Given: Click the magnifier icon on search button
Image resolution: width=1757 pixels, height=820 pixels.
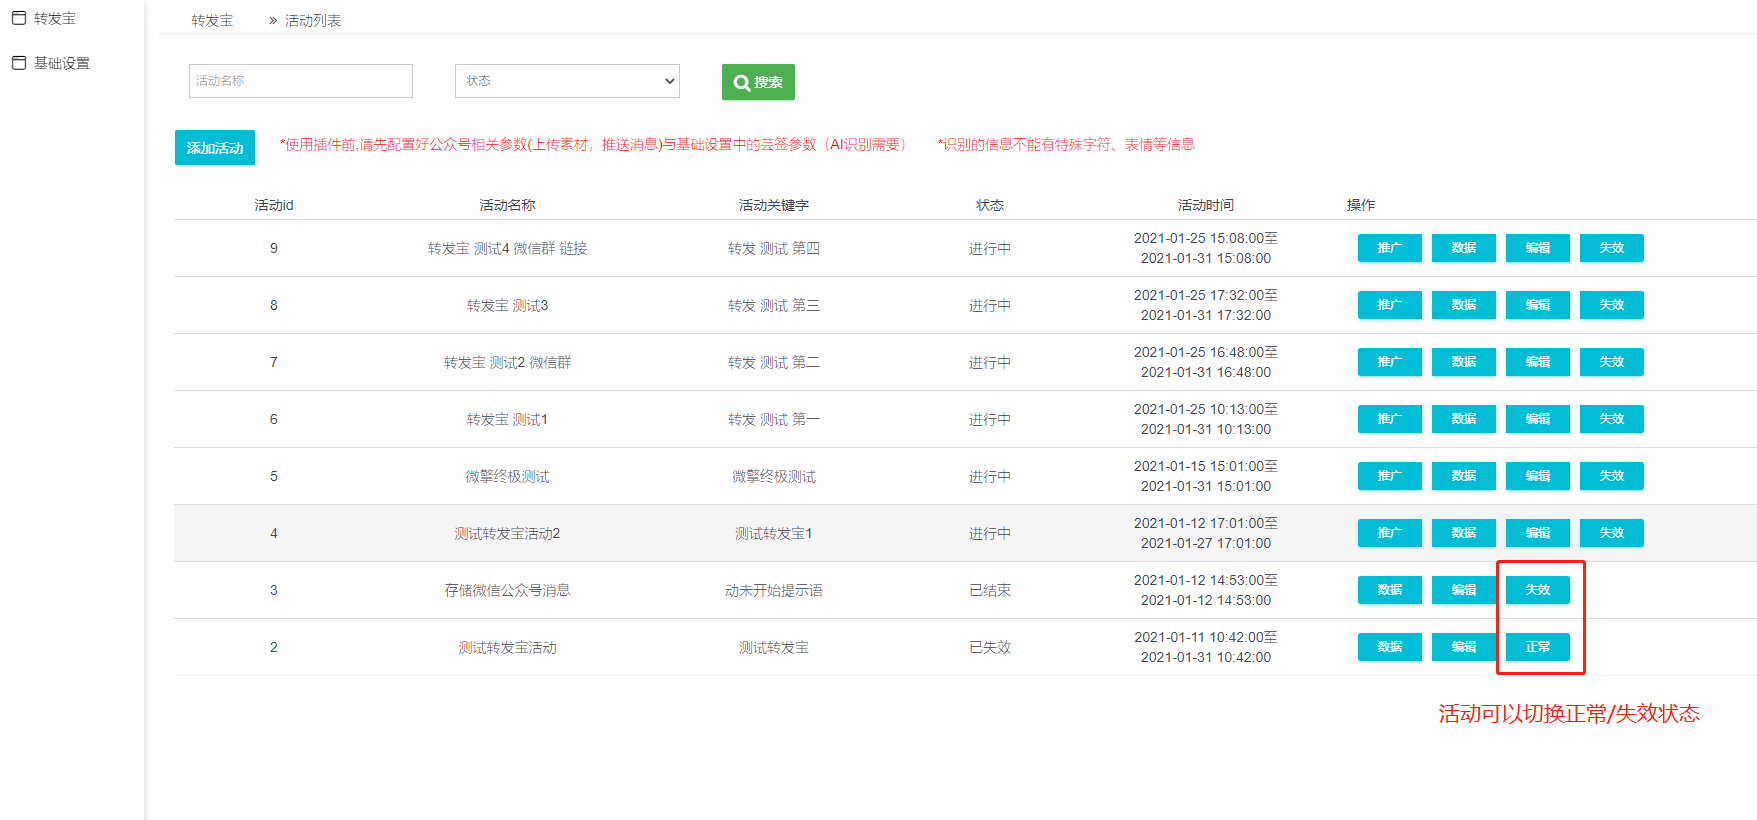Looking at the screenshot, I should [x=741, y=83].
